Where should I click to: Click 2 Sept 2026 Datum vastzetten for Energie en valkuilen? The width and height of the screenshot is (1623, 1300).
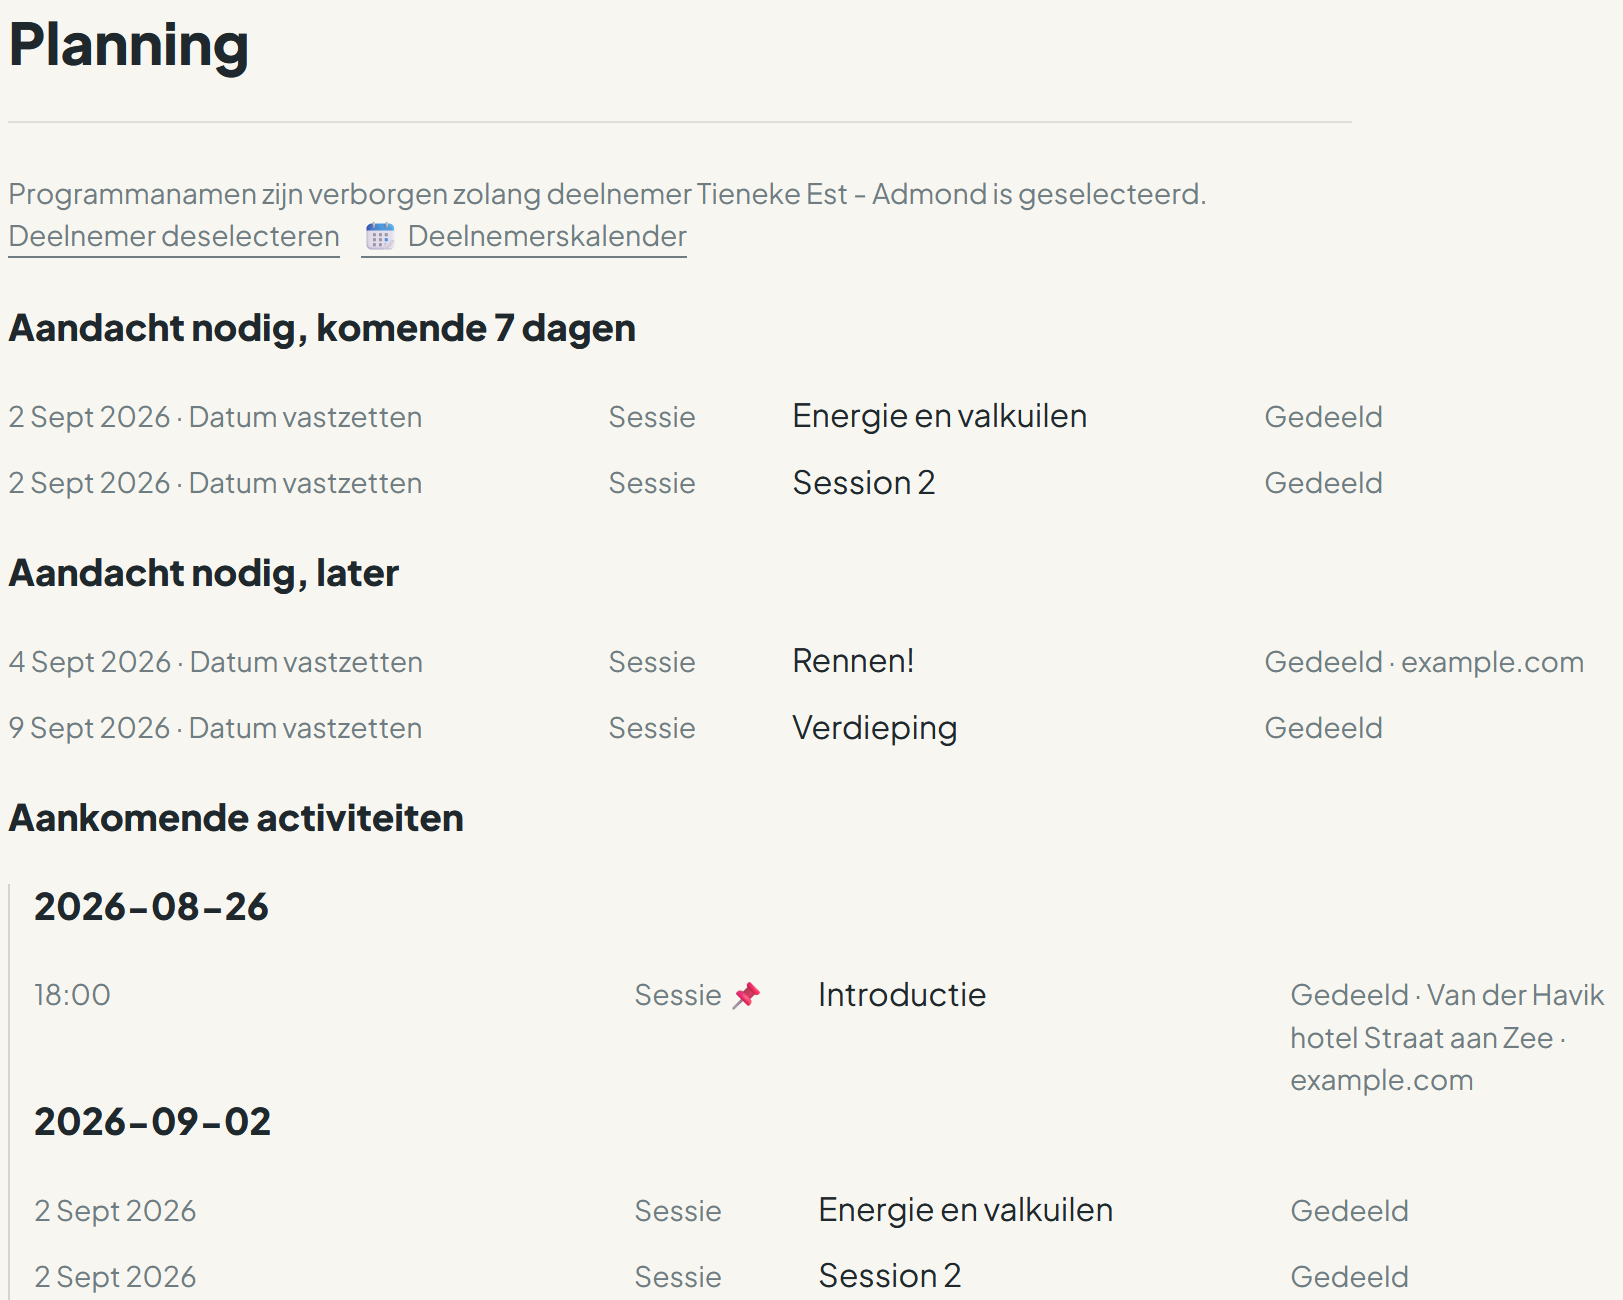pos(215,417)
